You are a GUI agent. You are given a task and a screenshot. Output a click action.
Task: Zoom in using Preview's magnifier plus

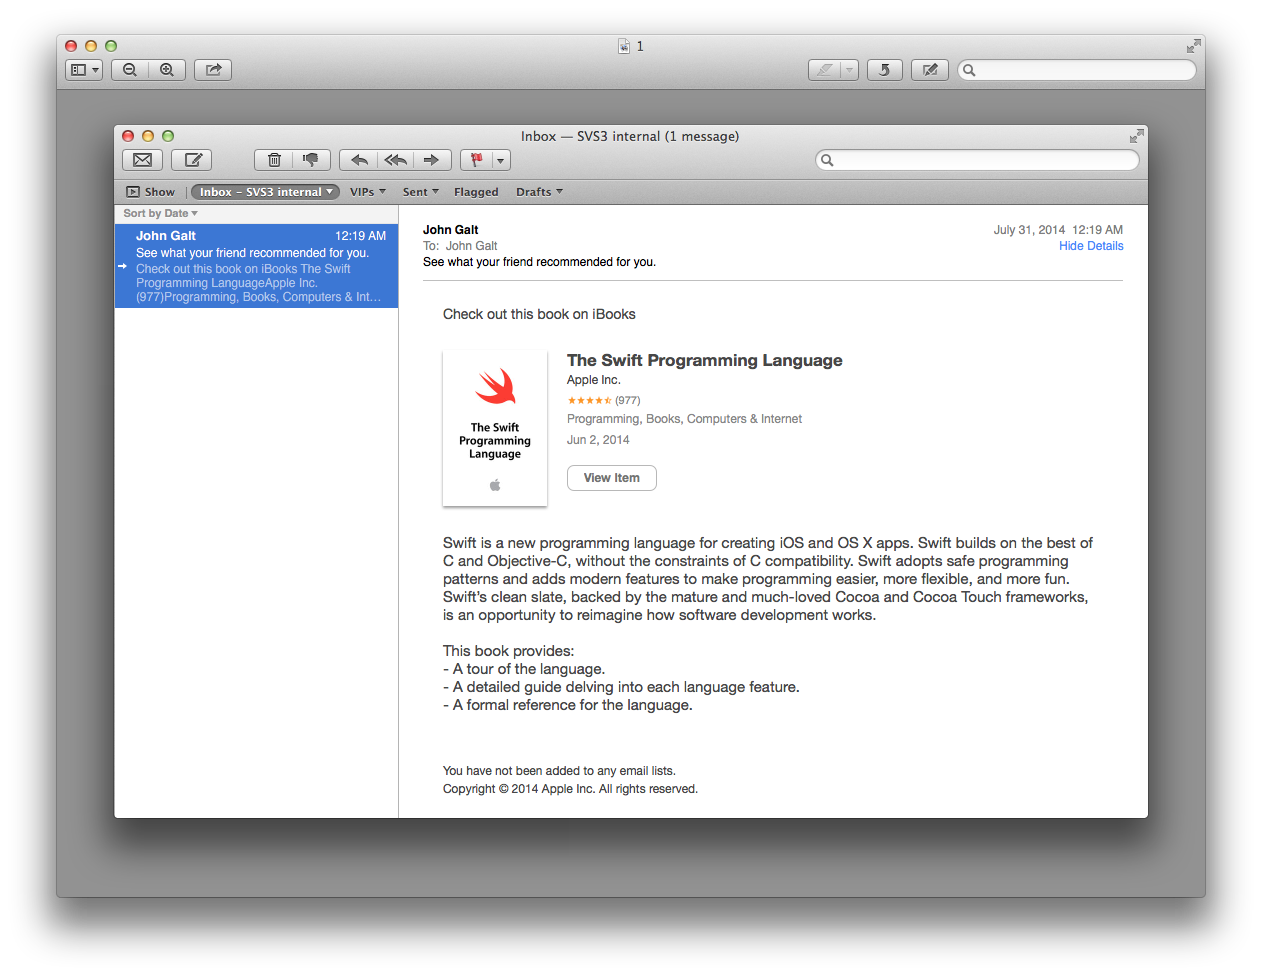[167, 70]
